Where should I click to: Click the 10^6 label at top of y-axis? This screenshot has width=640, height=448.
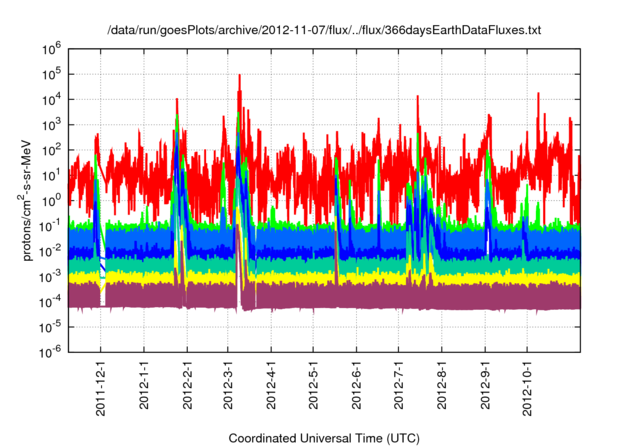pos(52,47)
